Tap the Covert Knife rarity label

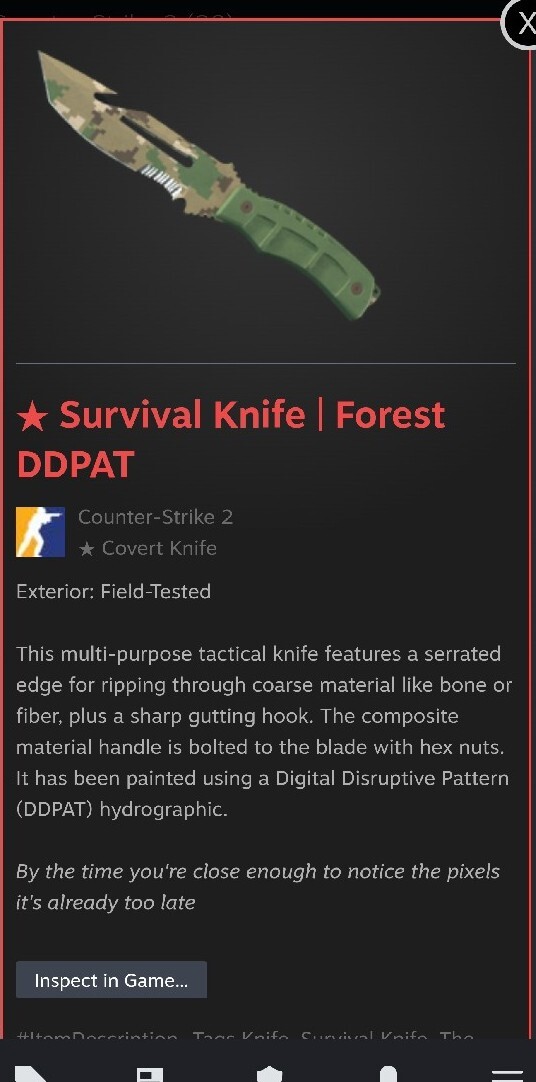pos(159,549)
